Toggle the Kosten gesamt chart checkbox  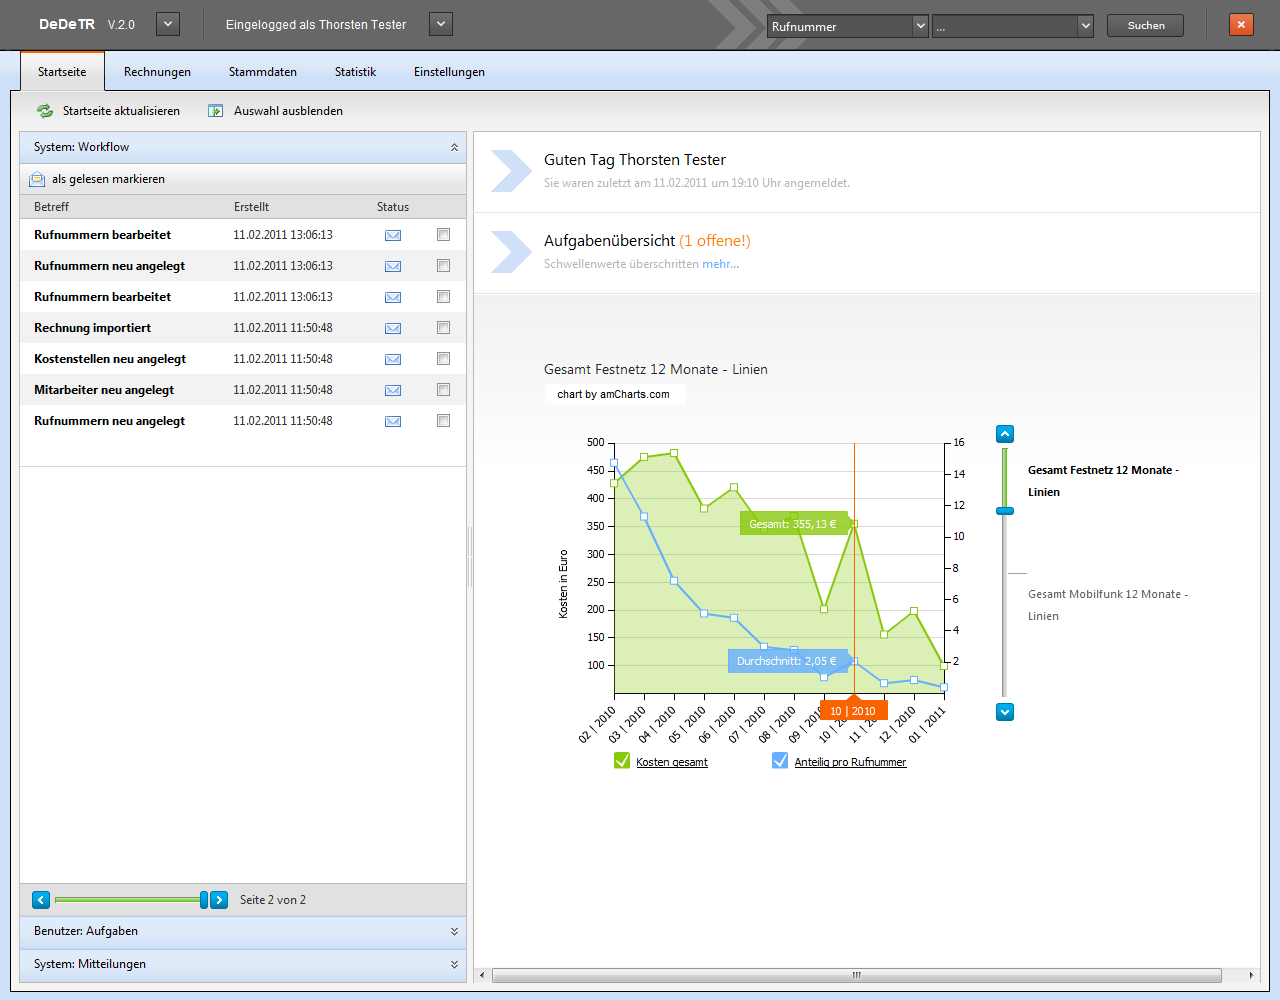tap(622, 761)
